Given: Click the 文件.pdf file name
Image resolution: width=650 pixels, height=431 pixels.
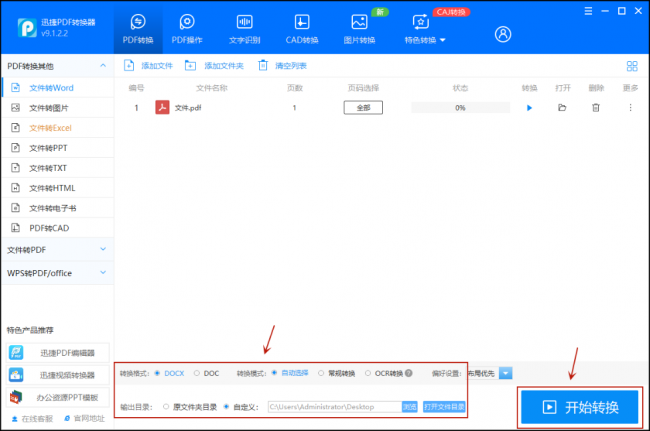Looking at the screenshot, I should pyautogui.click(x=188, y=108).
